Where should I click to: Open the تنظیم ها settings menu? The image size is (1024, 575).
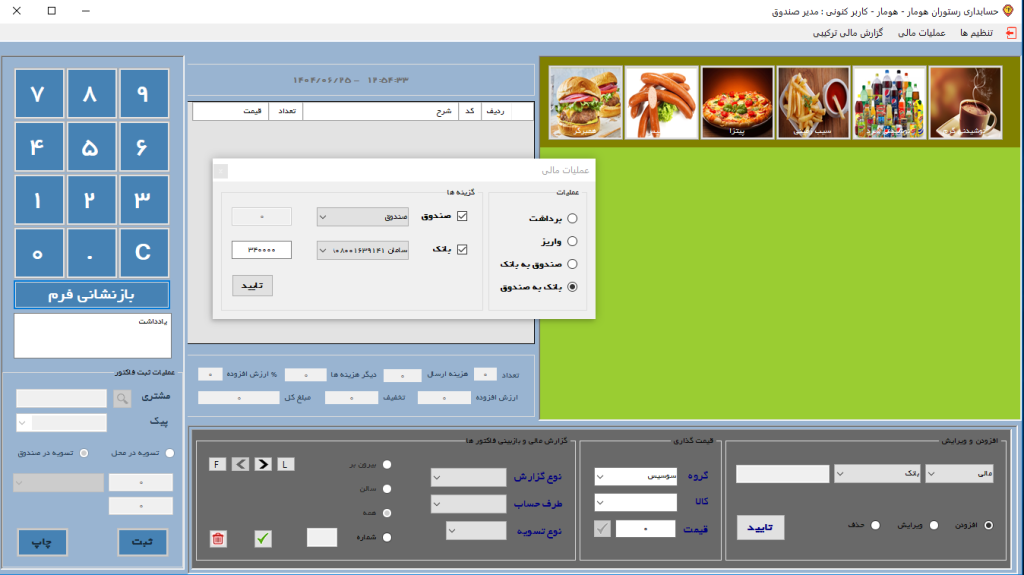click(x=976, y=33)
